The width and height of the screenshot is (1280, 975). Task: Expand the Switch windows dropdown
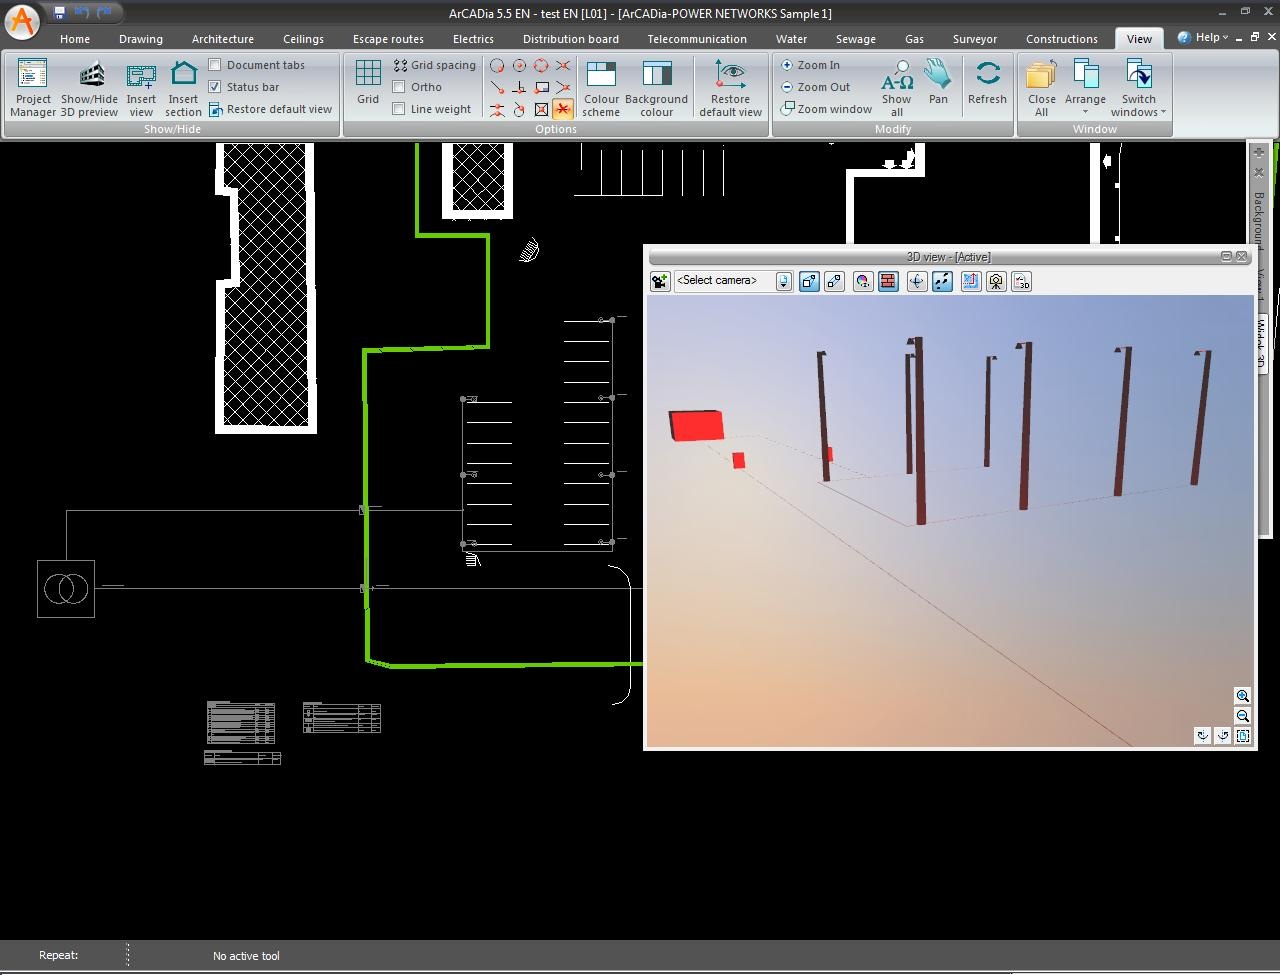1138,88
